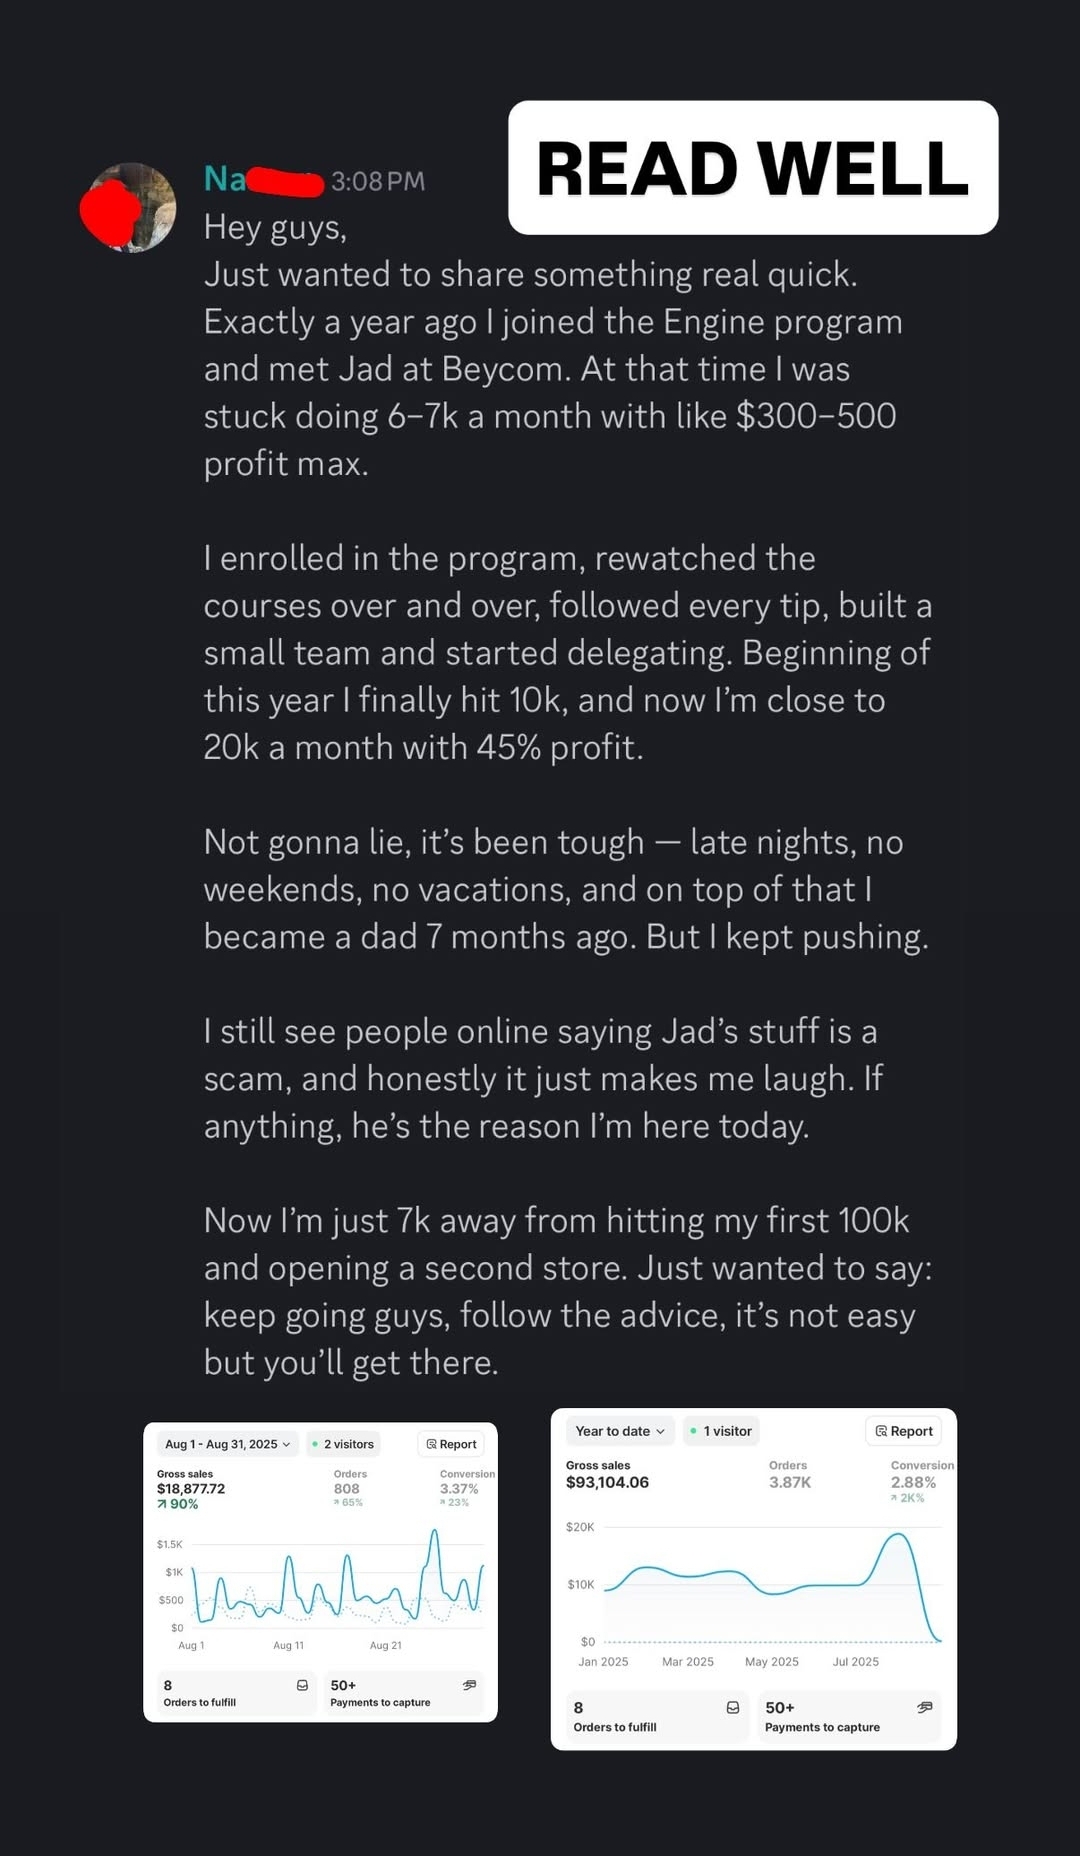Screen dimensions: 1080x1856
Task: Click the Report button in the August dashboard
Action: point(451,1444)
